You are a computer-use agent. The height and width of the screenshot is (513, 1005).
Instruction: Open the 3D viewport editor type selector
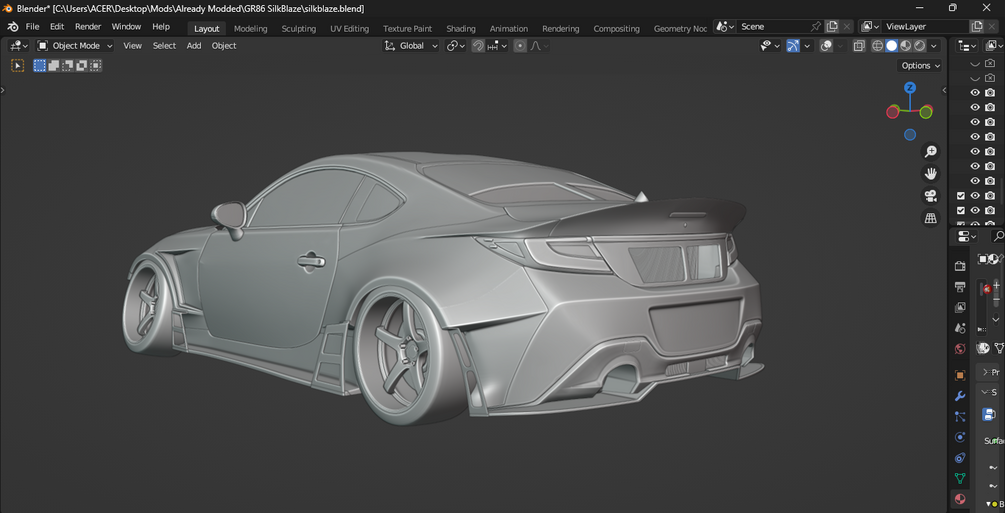coord(19,46)
